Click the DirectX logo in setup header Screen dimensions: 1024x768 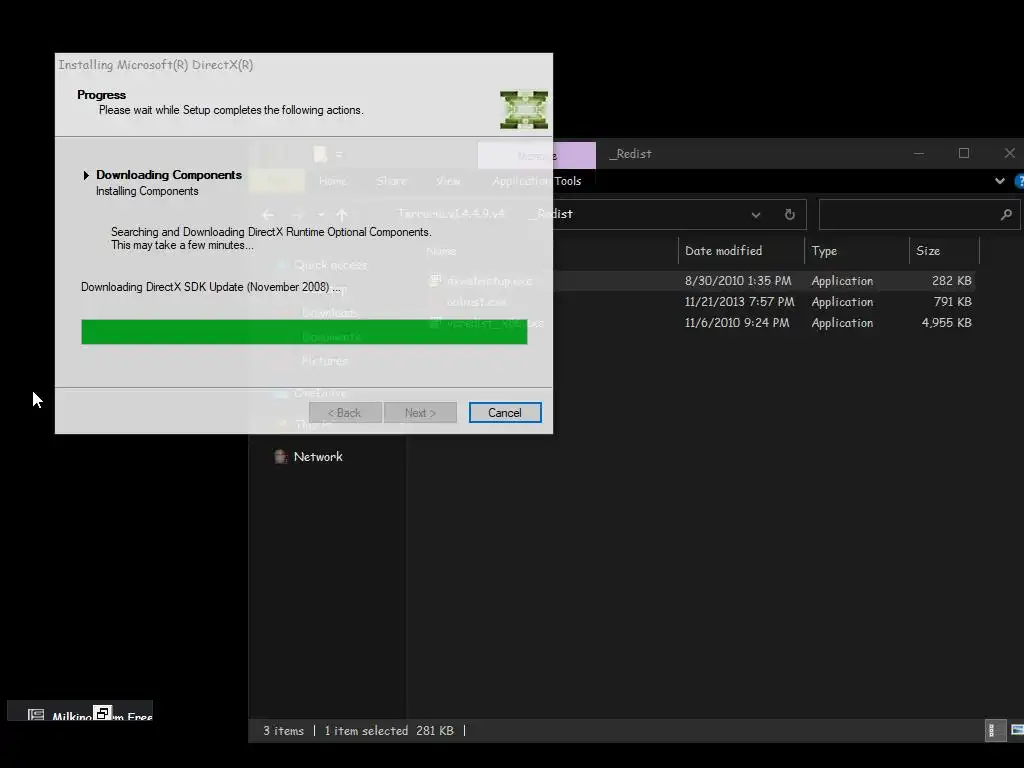[524, 110]
